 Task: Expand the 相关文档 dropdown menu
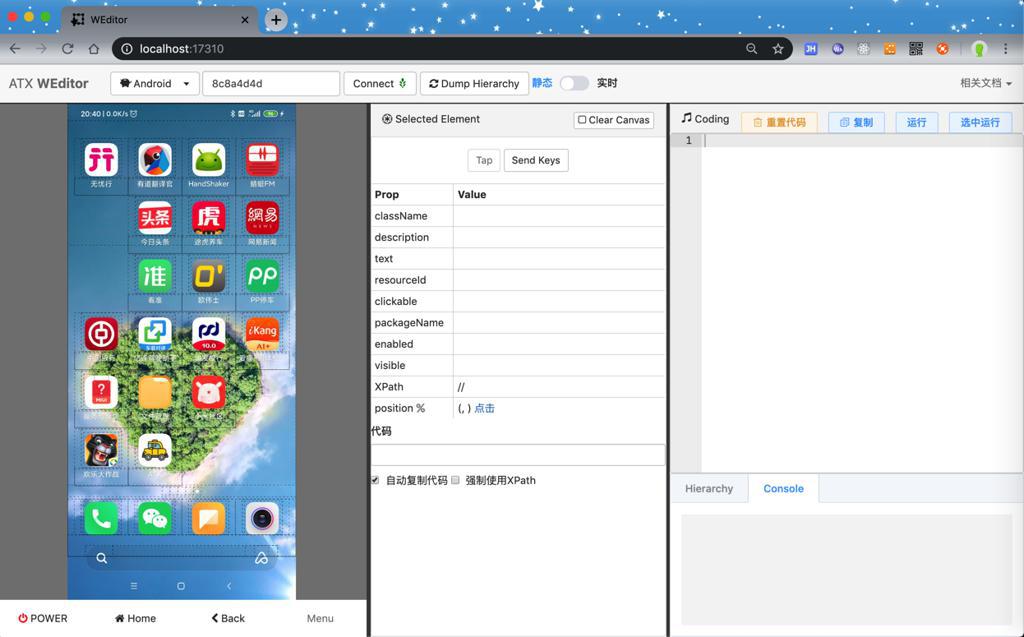point(985,83)
